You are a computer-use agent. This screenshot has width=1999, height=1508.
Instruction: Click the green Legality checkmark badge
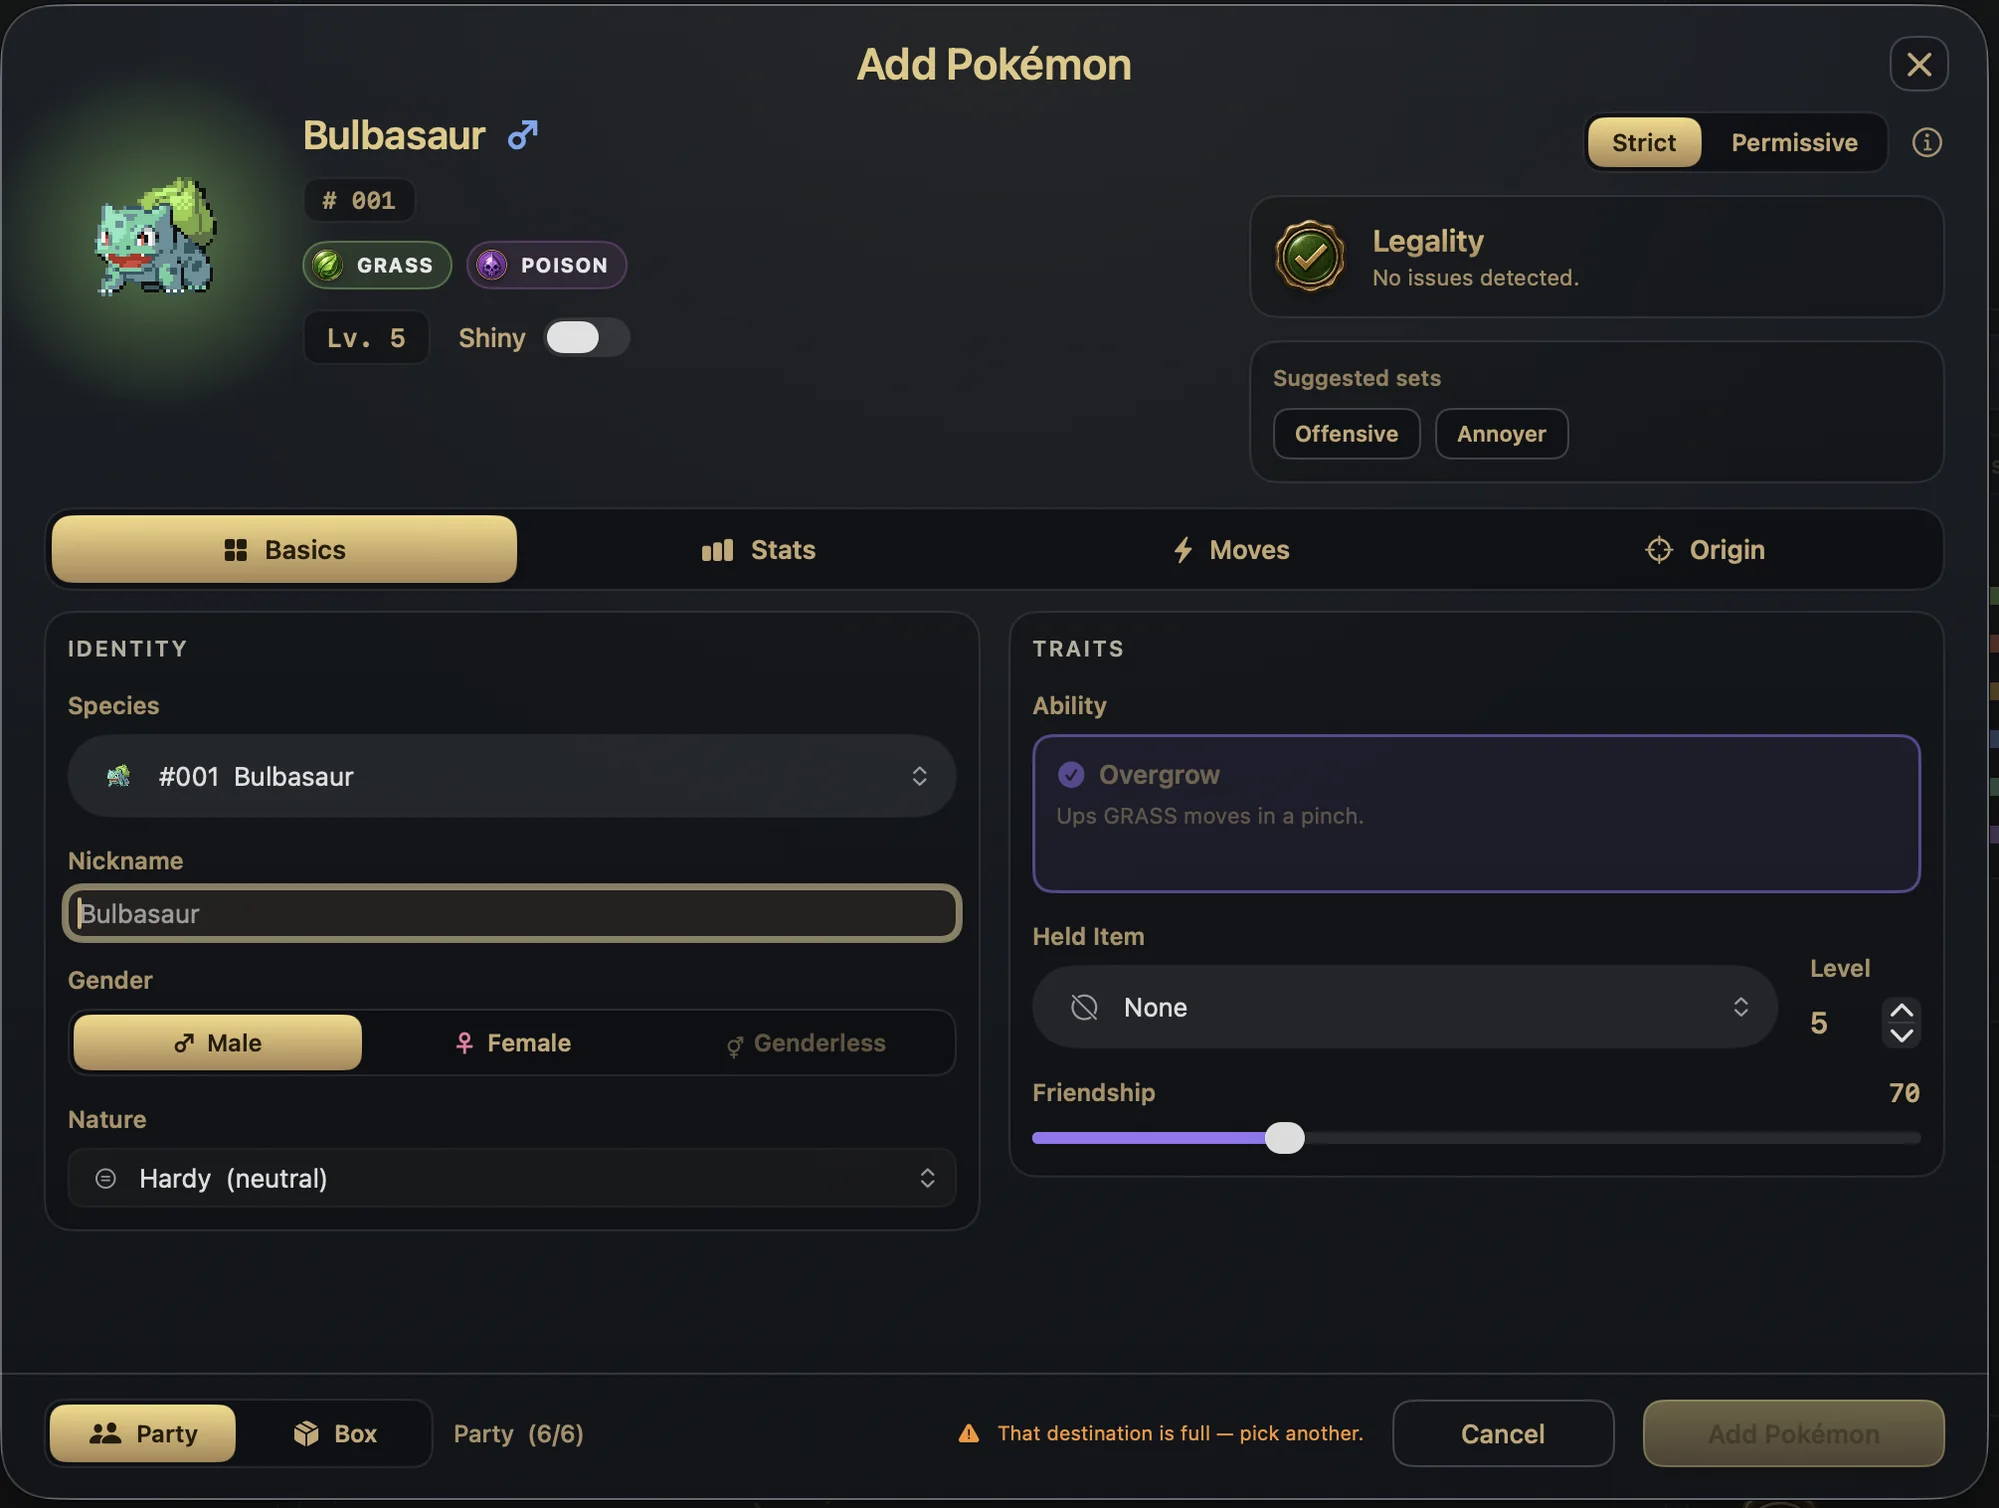click(1309, 257)
